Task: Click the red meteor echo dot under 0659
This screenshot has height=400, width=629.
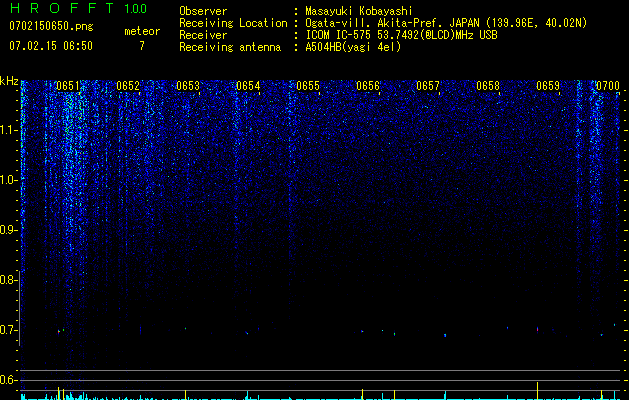Action: click(x=537, y=329)
